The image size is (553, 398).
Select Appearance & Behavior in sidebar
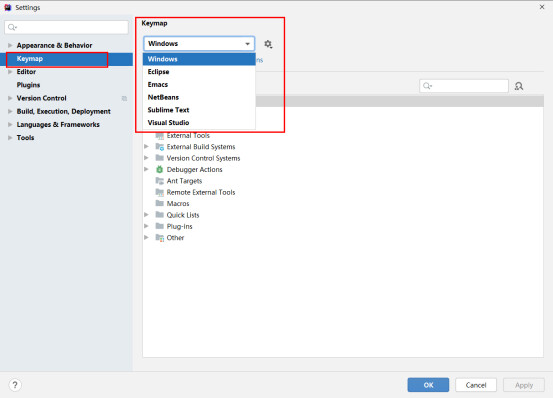pos(66,45)
